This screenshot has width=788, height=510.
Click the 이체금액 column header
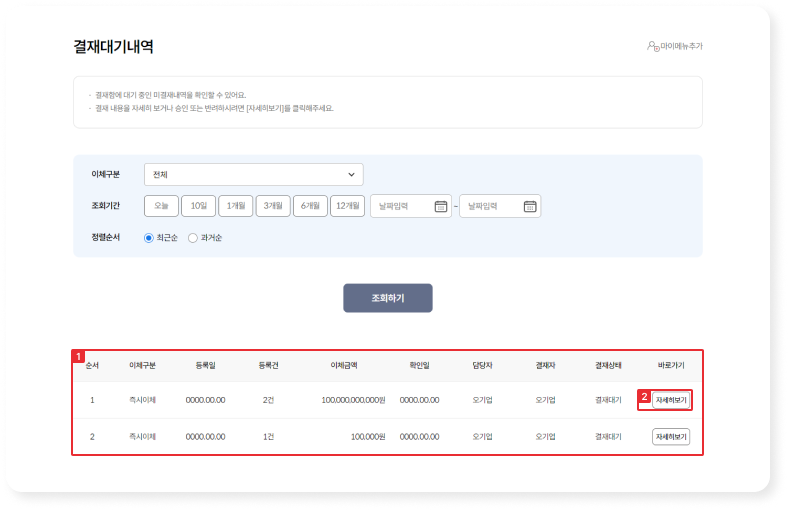tap(344, 365)
